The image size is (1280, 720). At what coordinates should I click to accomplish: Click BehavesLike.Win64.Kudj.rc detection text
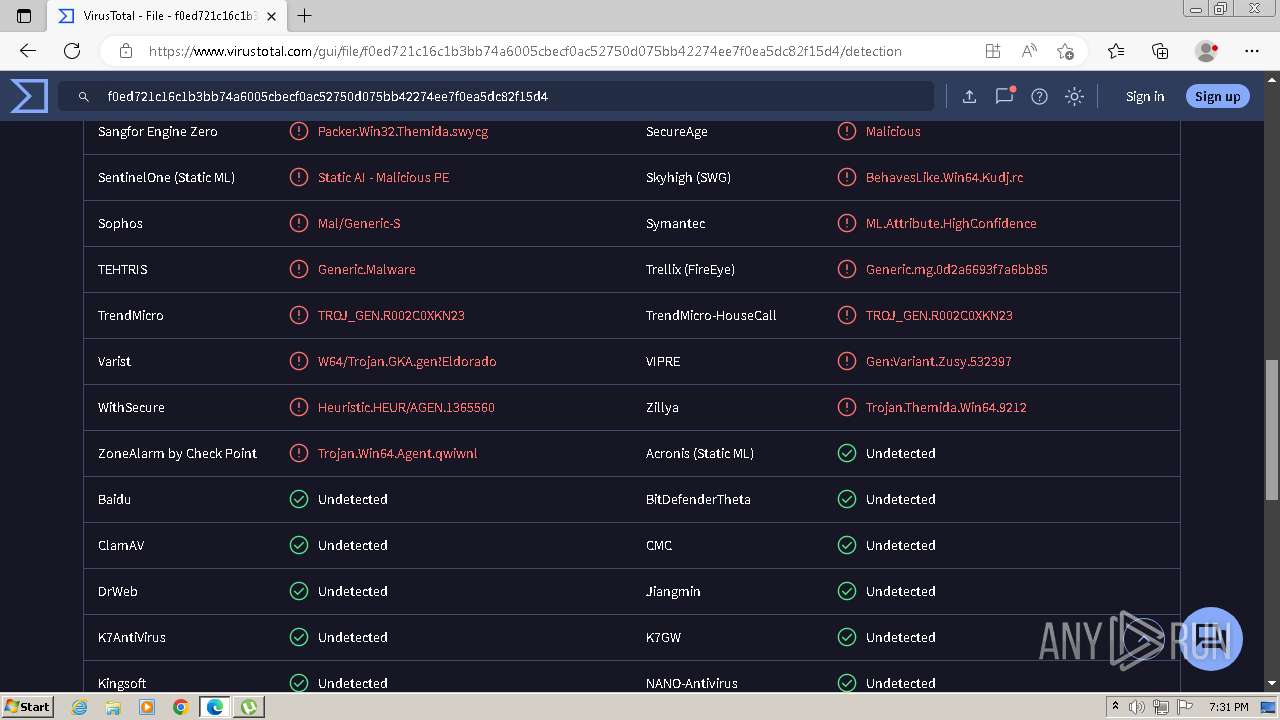(x=944, y=177)
